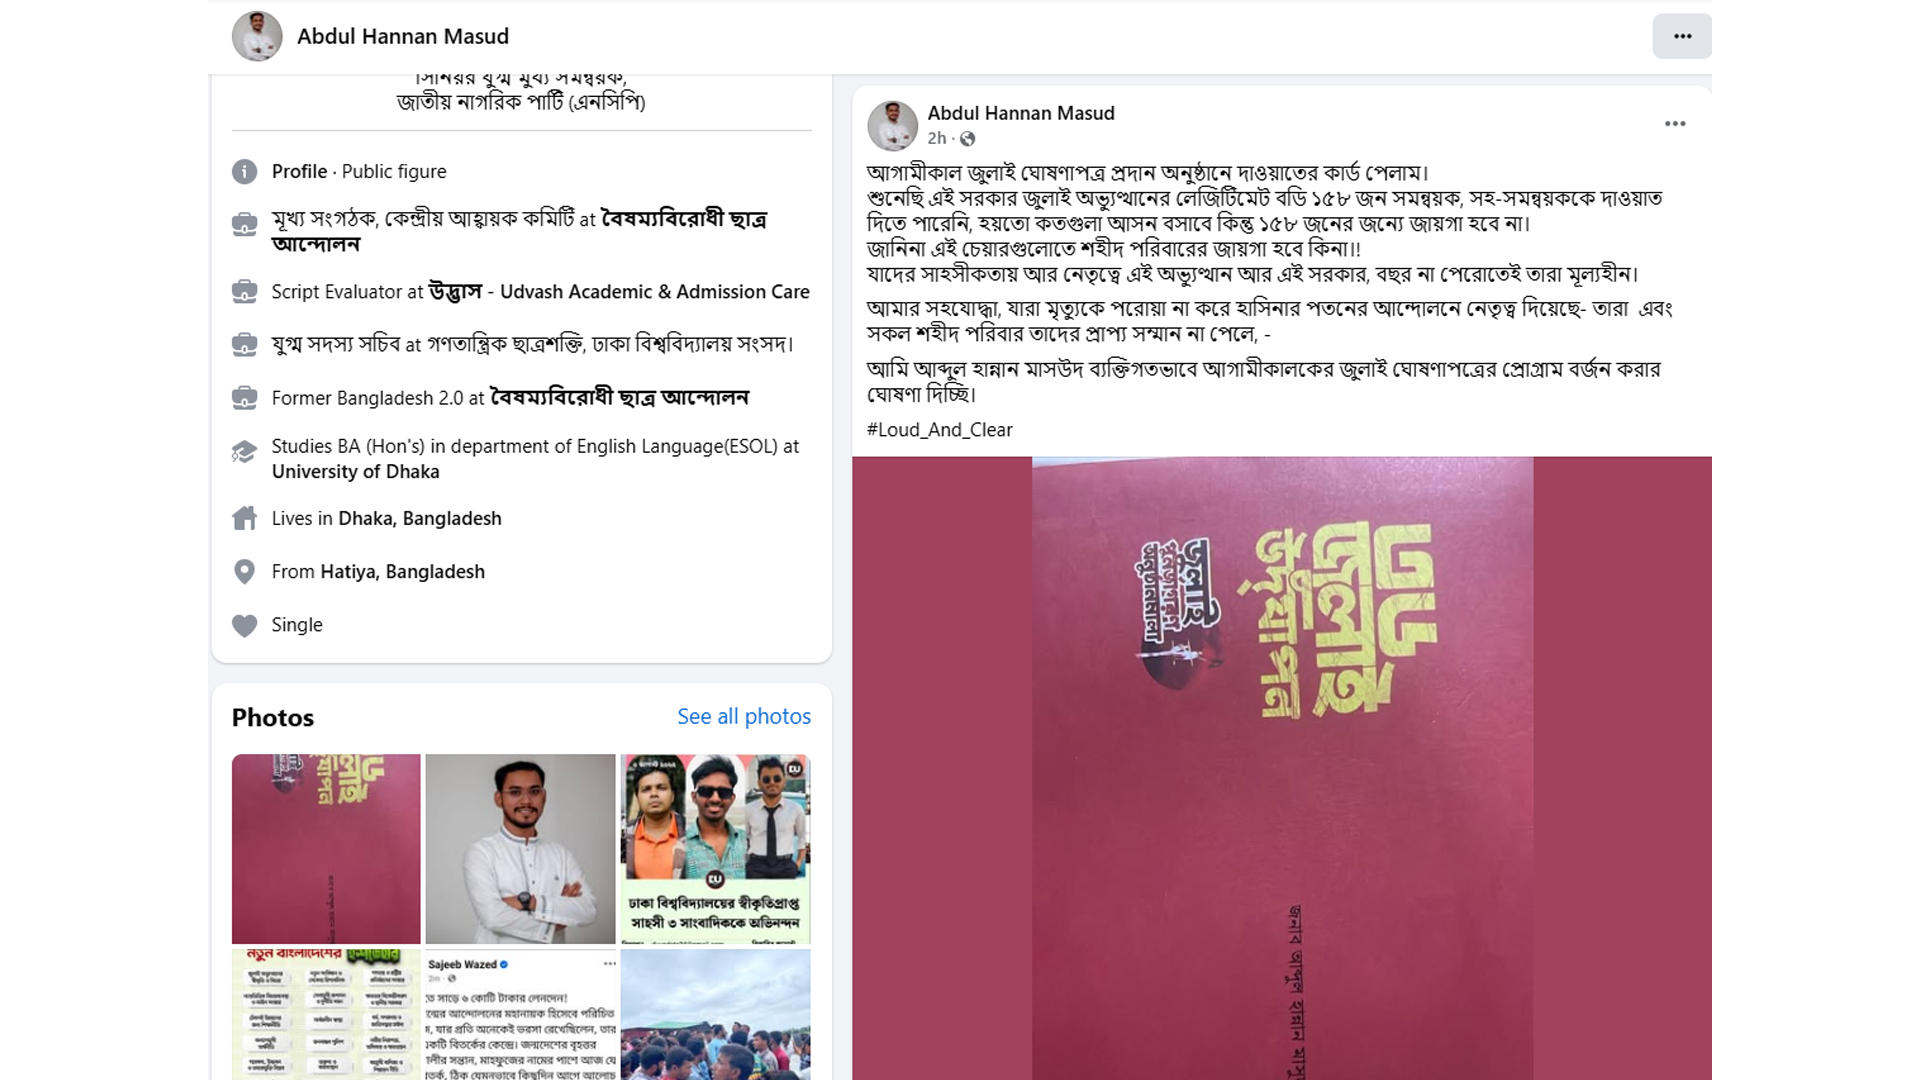The width and height of the screenshot is (1920, 1080).
Task: Click the #Loud_And_Clear hashtag
Action: click(940, 430)
